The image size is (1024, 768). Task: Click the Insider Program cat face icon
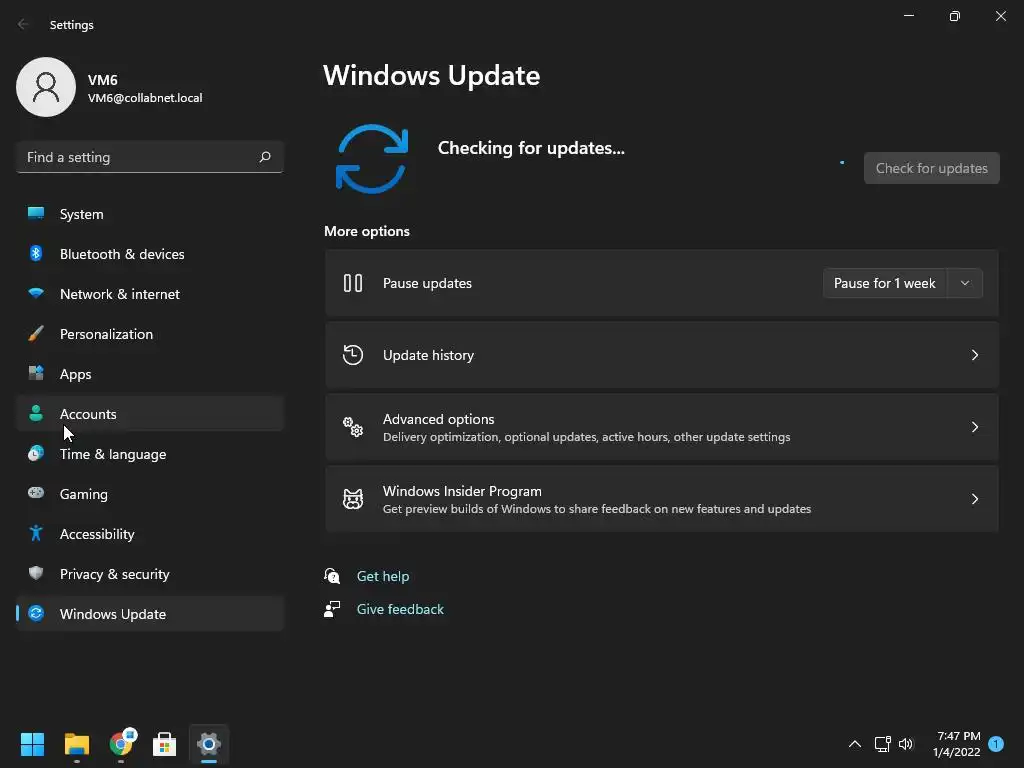(x=353, y=499)
